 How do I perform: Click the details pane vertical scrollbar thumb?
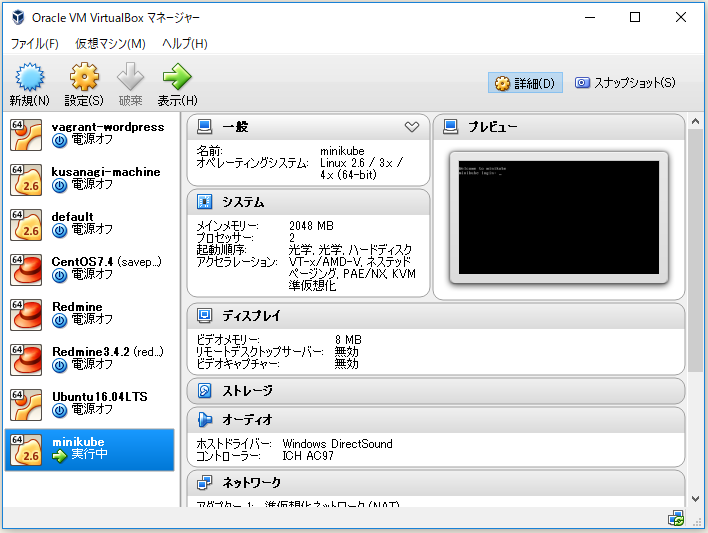[695, 251]
